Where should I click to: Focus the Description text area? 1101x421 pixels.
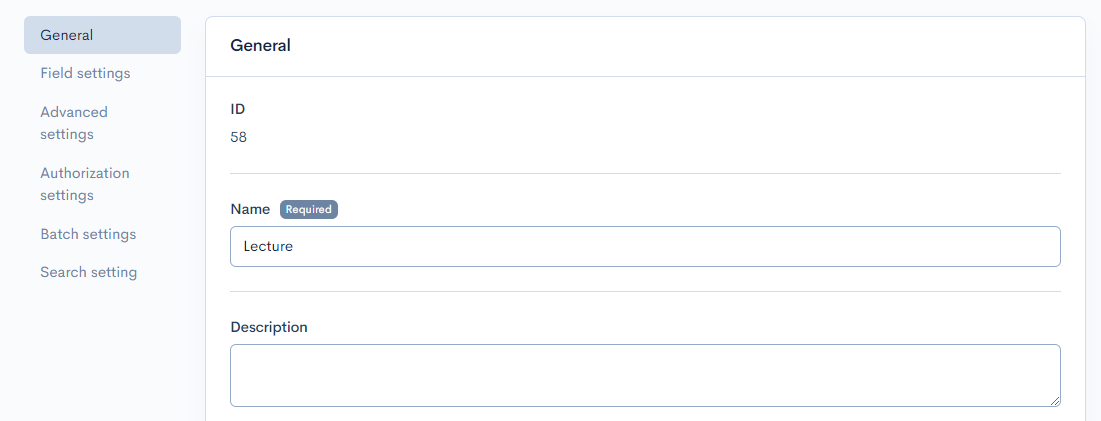point(645,375)
